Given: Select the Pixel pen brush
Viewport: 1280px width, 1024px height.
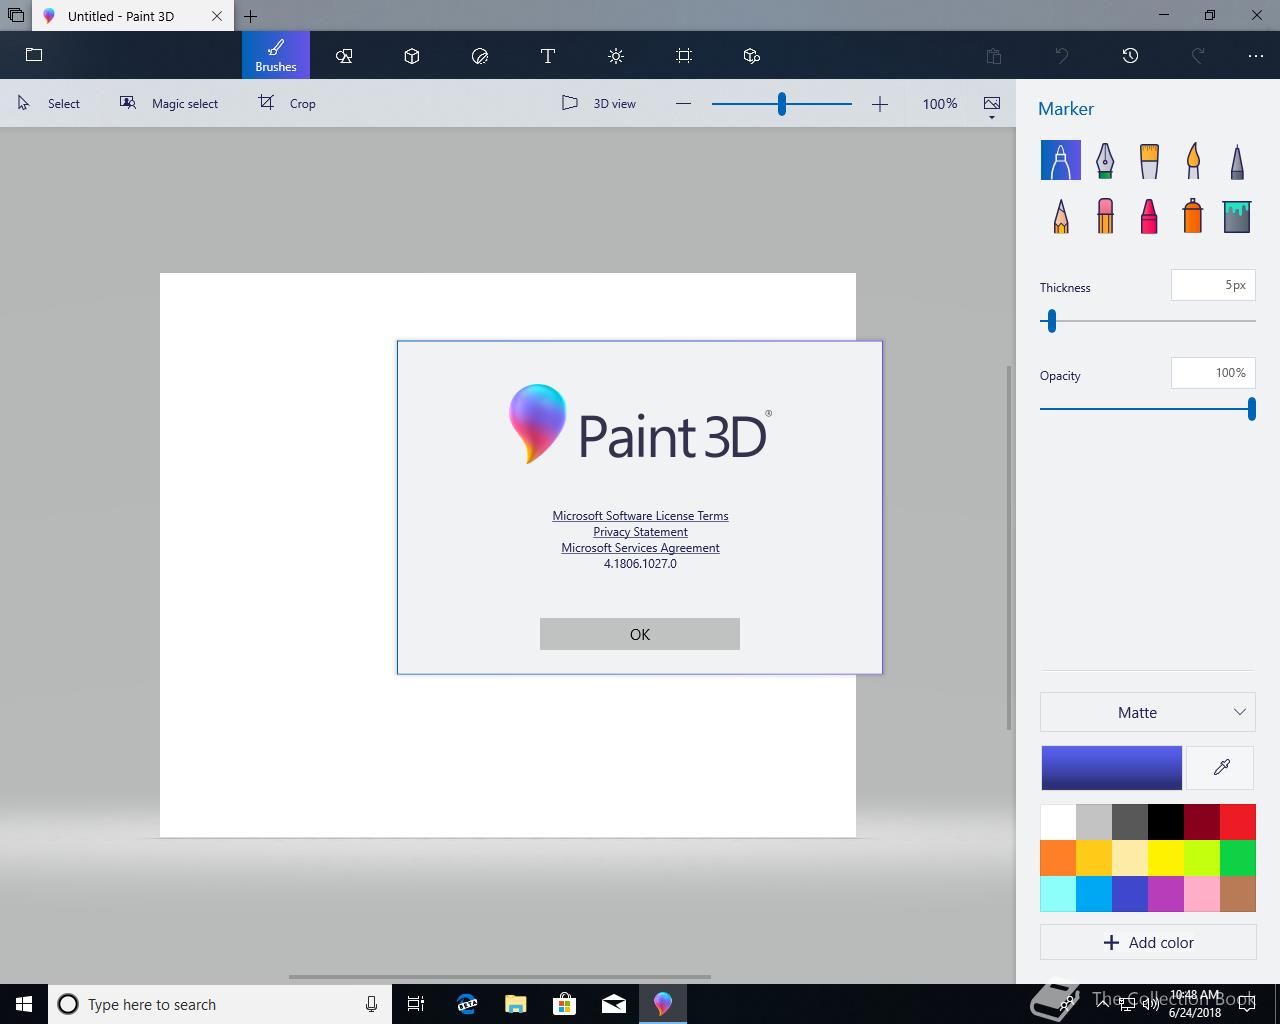Looking at the screenshot, I should point(1237,160).
